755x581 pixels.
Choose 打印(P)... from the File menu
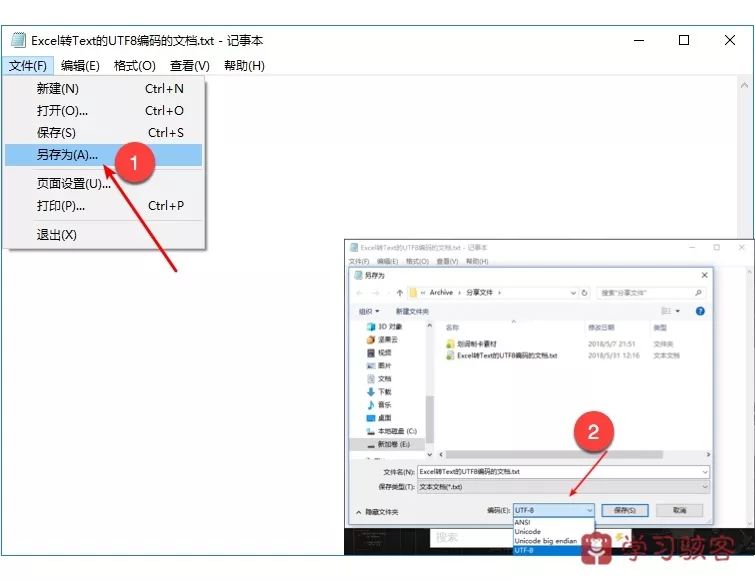click(x=103, y=206)
